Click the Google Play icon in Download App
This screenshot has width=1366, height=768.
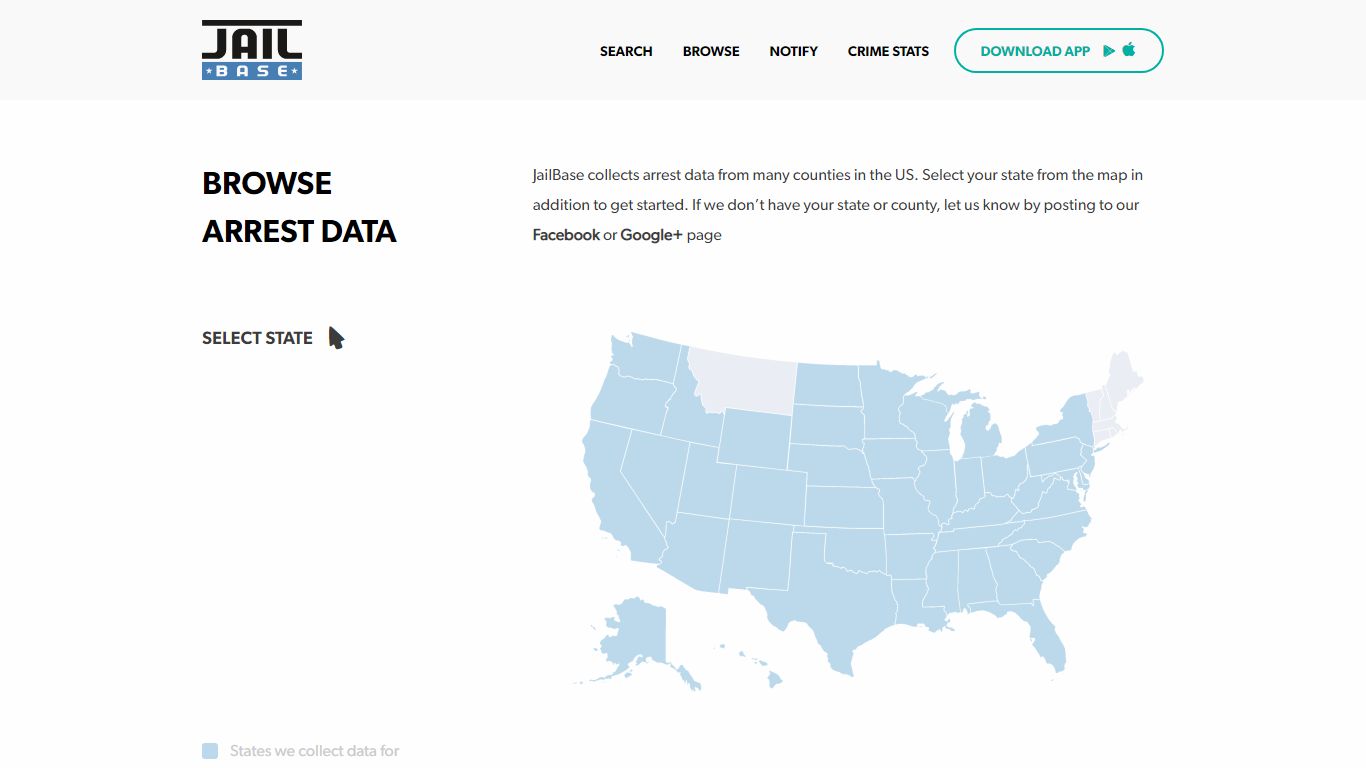1109,50
